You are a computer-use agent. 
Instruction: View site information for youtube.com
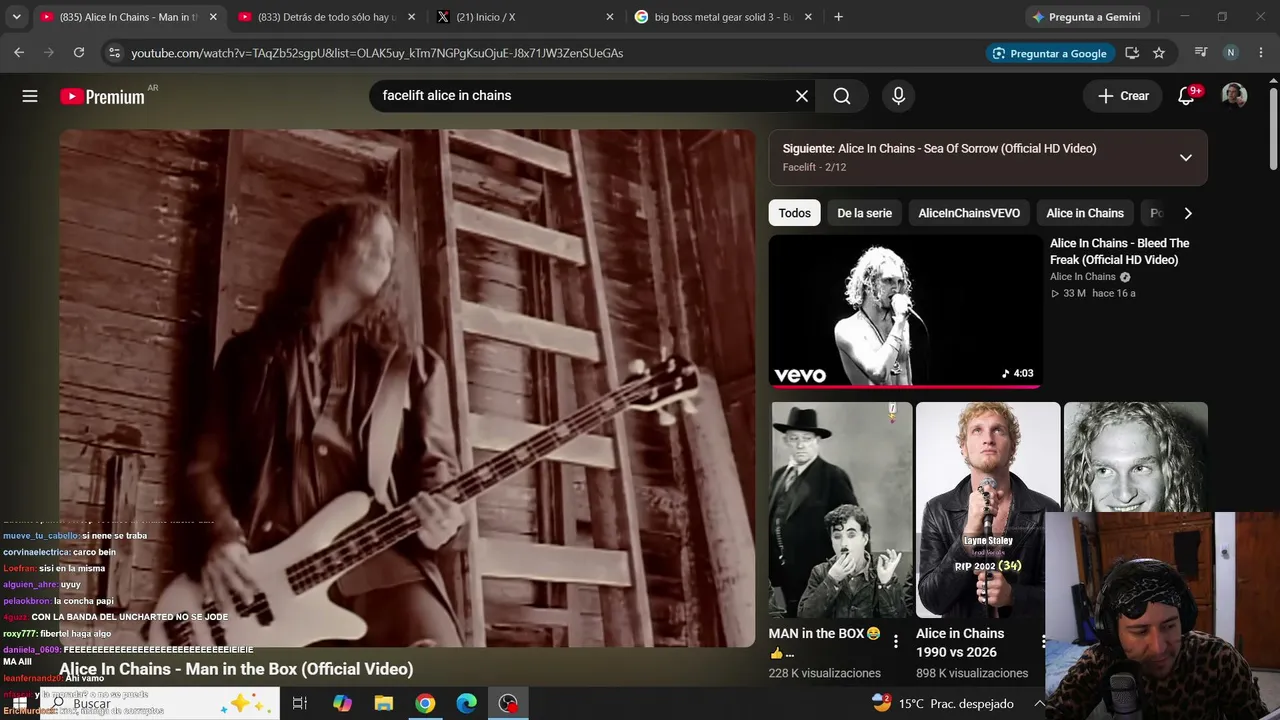point(113,53)
